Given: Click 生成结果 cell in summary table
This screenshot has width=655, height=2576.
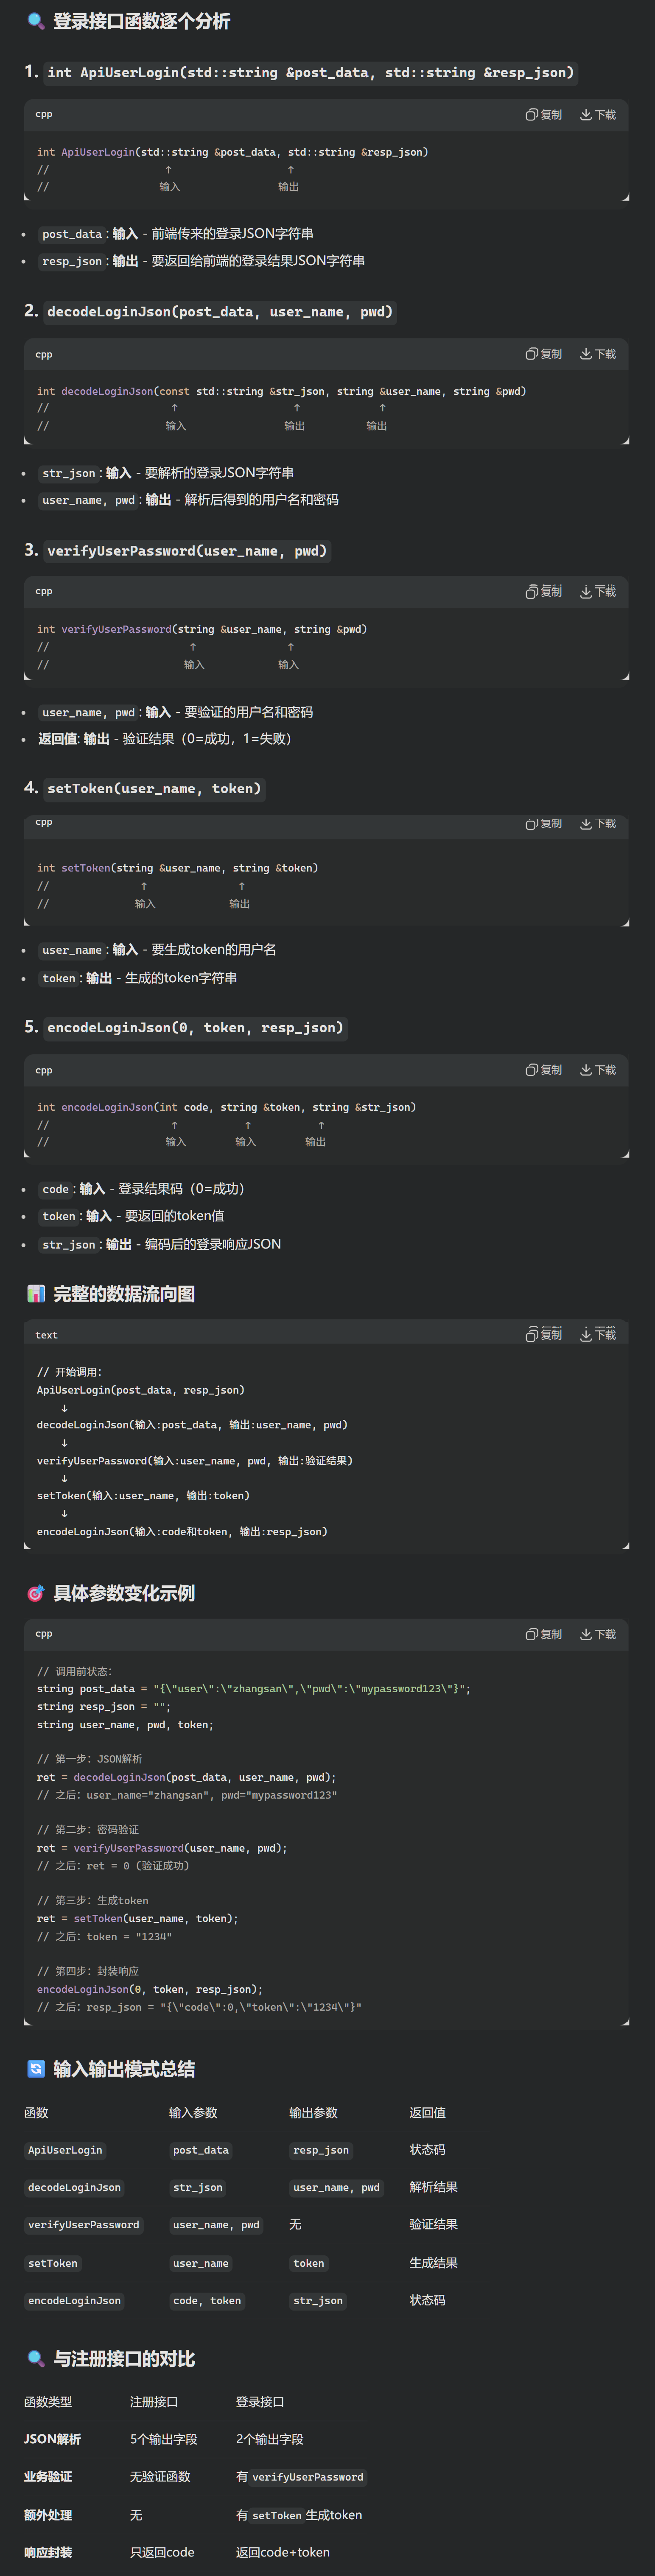Looking at the screenshot, I should click(433, 2262).
